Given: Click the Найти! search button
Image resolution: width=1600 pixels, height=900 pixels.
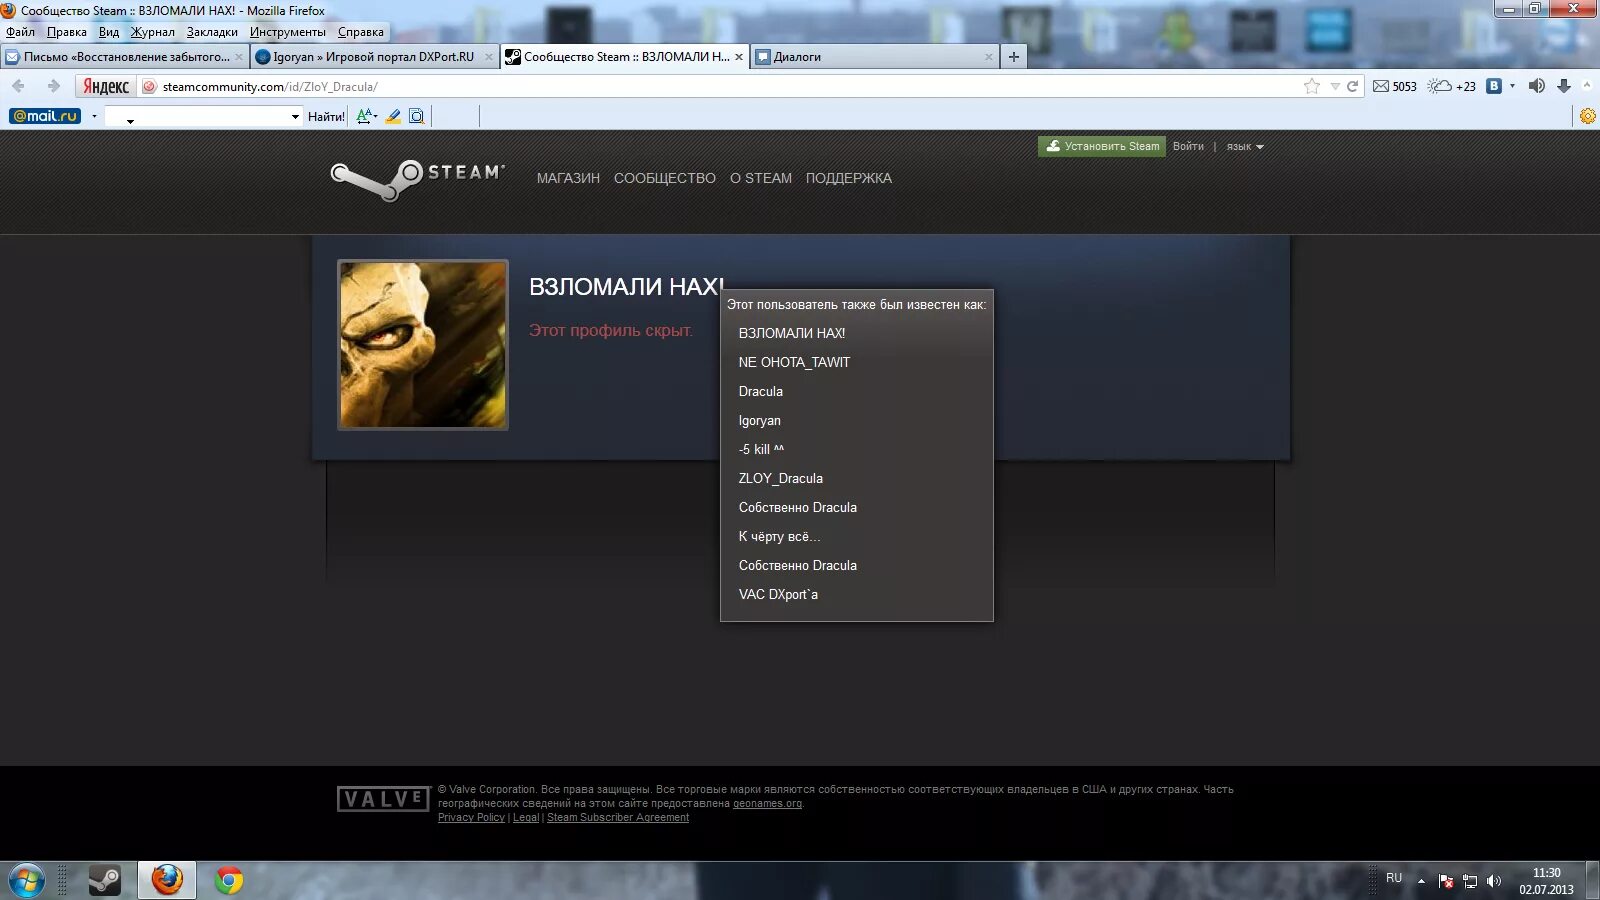Looking at the screenshot, I should tap(326, 117).
